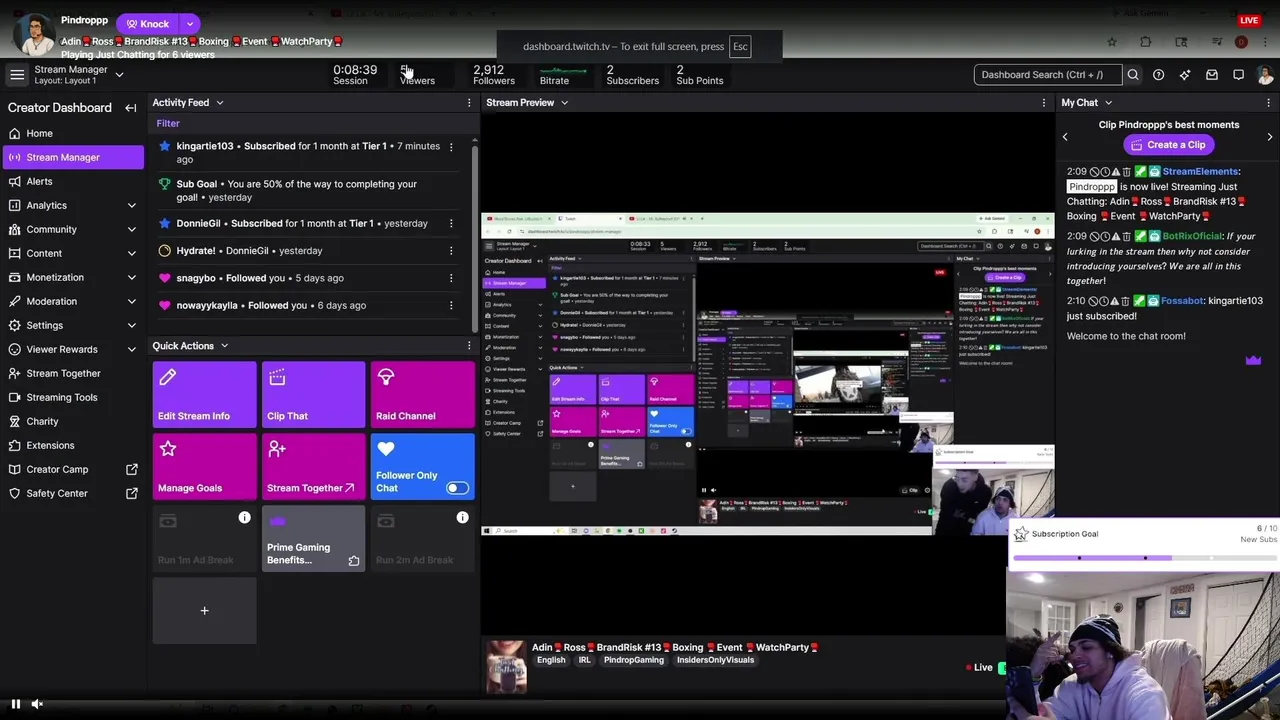Click Prime Gaming Benefits tile
Viewport: 1280px width, 720px height.
coord(313,538)
